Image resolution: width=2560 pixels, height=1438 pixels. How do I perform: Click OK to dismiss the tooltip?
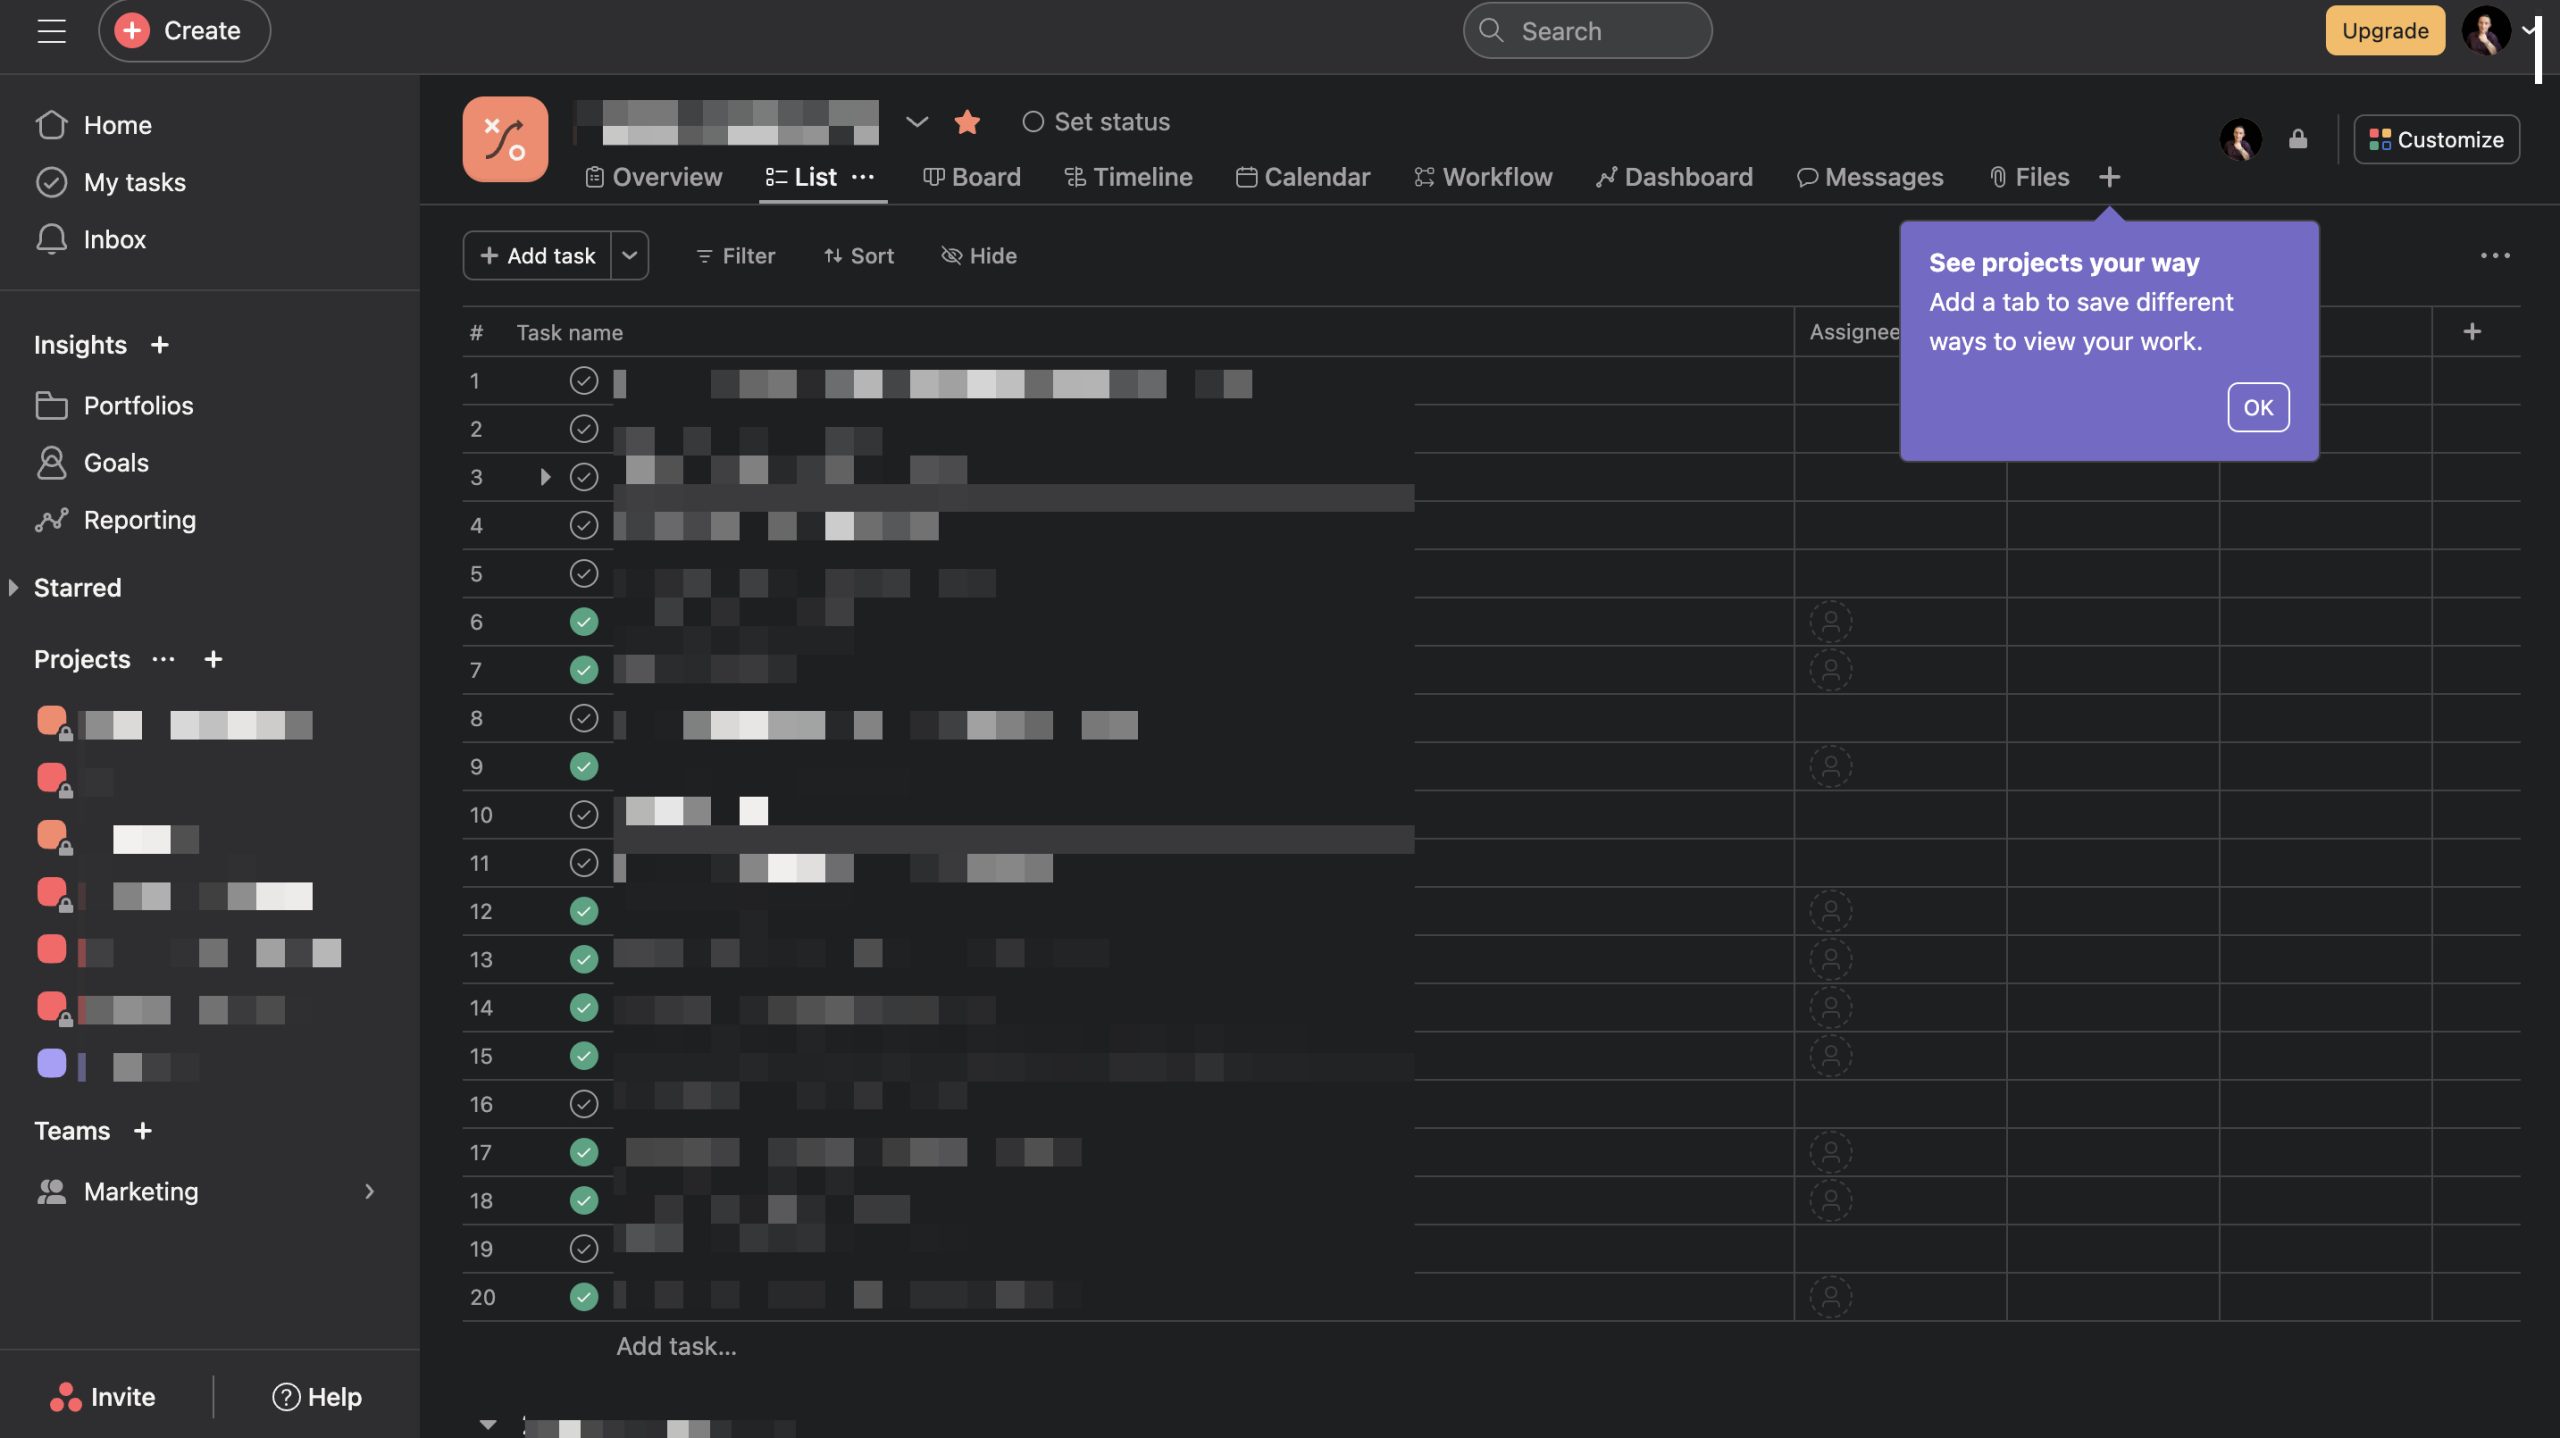pos(2258,408)
